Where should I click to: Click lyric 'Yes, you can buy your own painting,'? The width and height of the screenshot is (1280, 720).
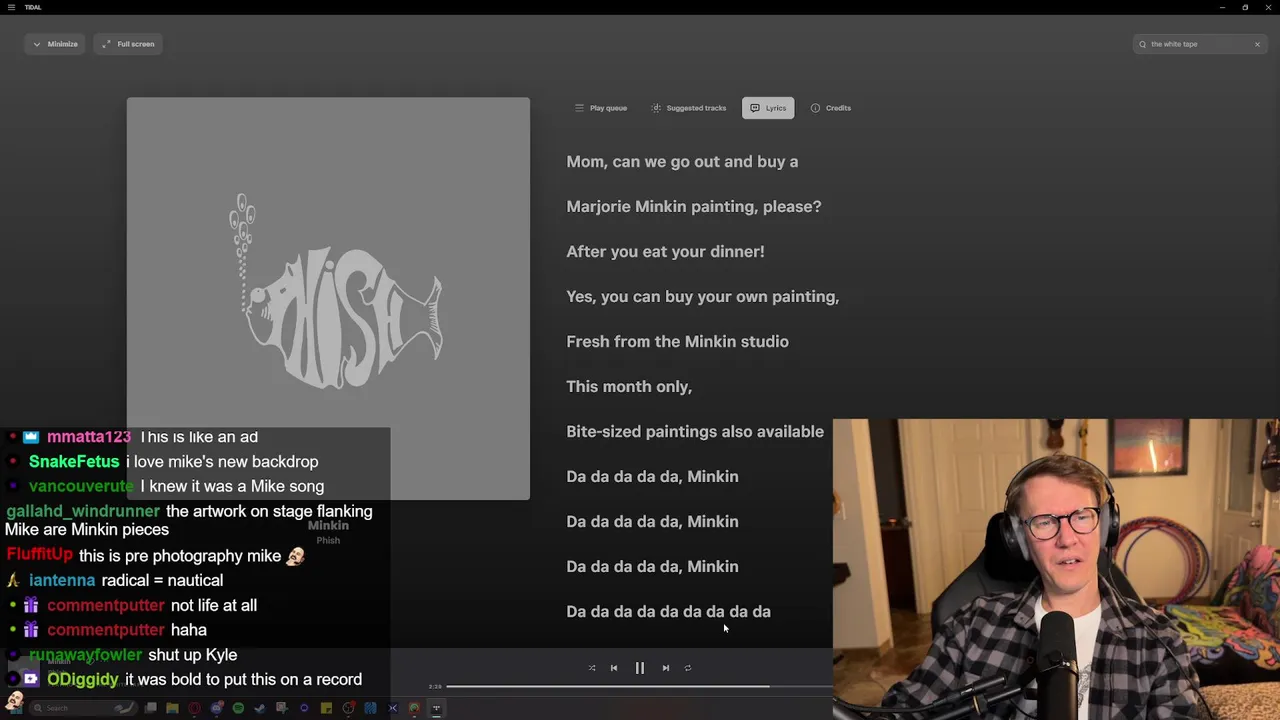[703, 297]
